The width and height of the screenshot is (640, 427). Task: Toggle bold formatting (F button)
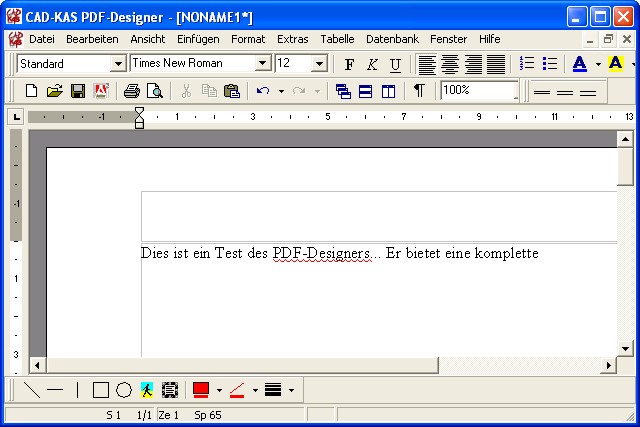[x=349, y=64]
